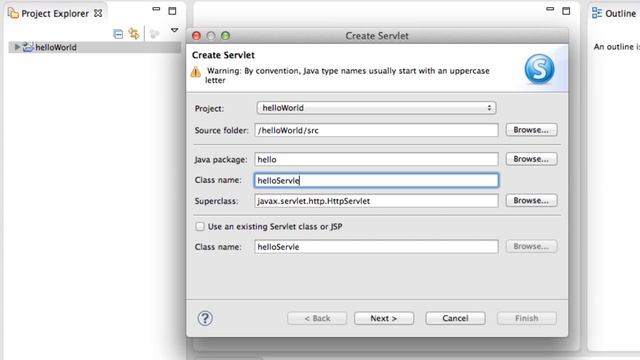Click the Outline view icon
This screenshot has width=640, height=360.
[x=597, y=13]
